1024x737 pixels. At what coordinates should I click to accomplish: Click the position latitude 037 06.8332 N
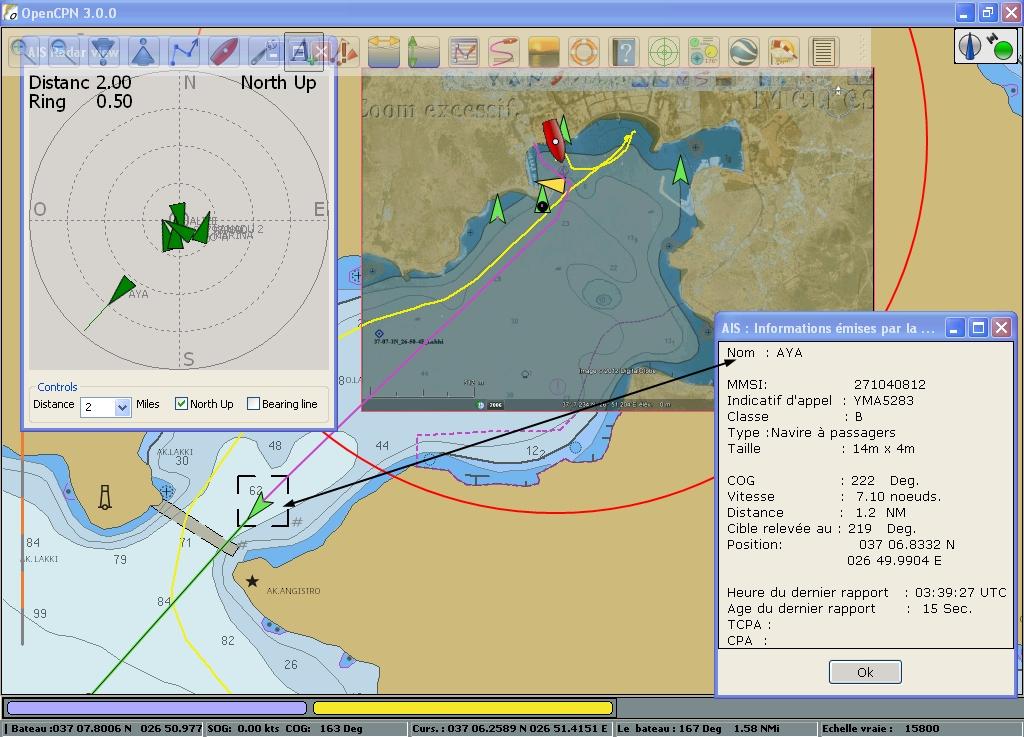pyautogui.click(x=906, y=544)
